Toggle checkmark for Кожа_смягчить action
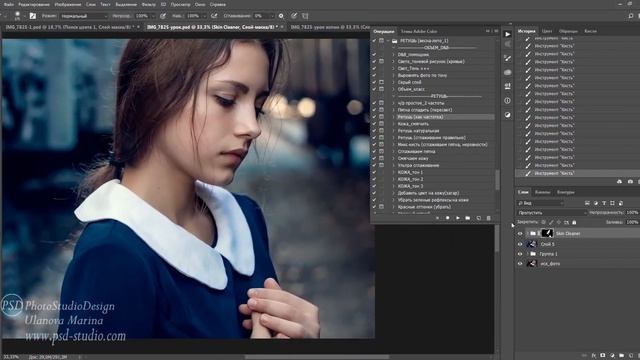 [x=374, y=124]
